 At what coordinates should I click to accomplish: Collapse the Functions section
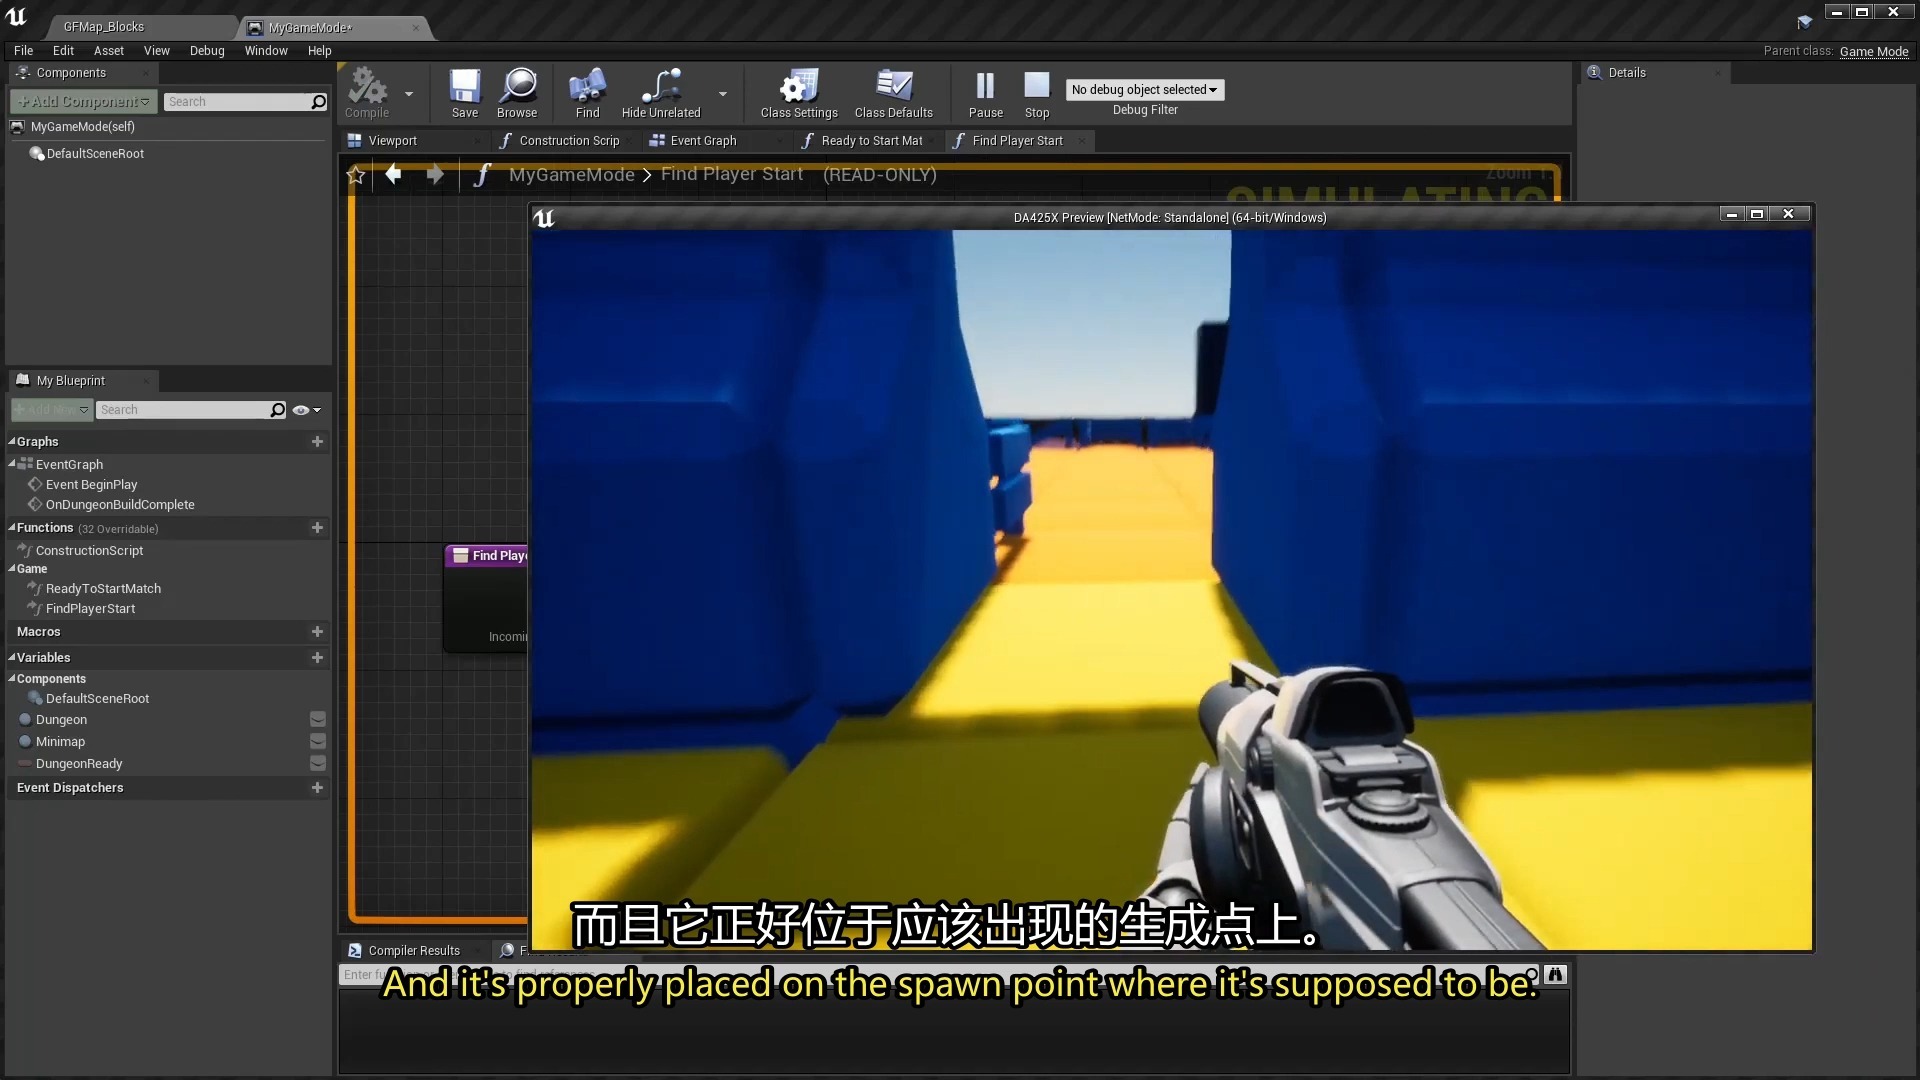(12, 528)
